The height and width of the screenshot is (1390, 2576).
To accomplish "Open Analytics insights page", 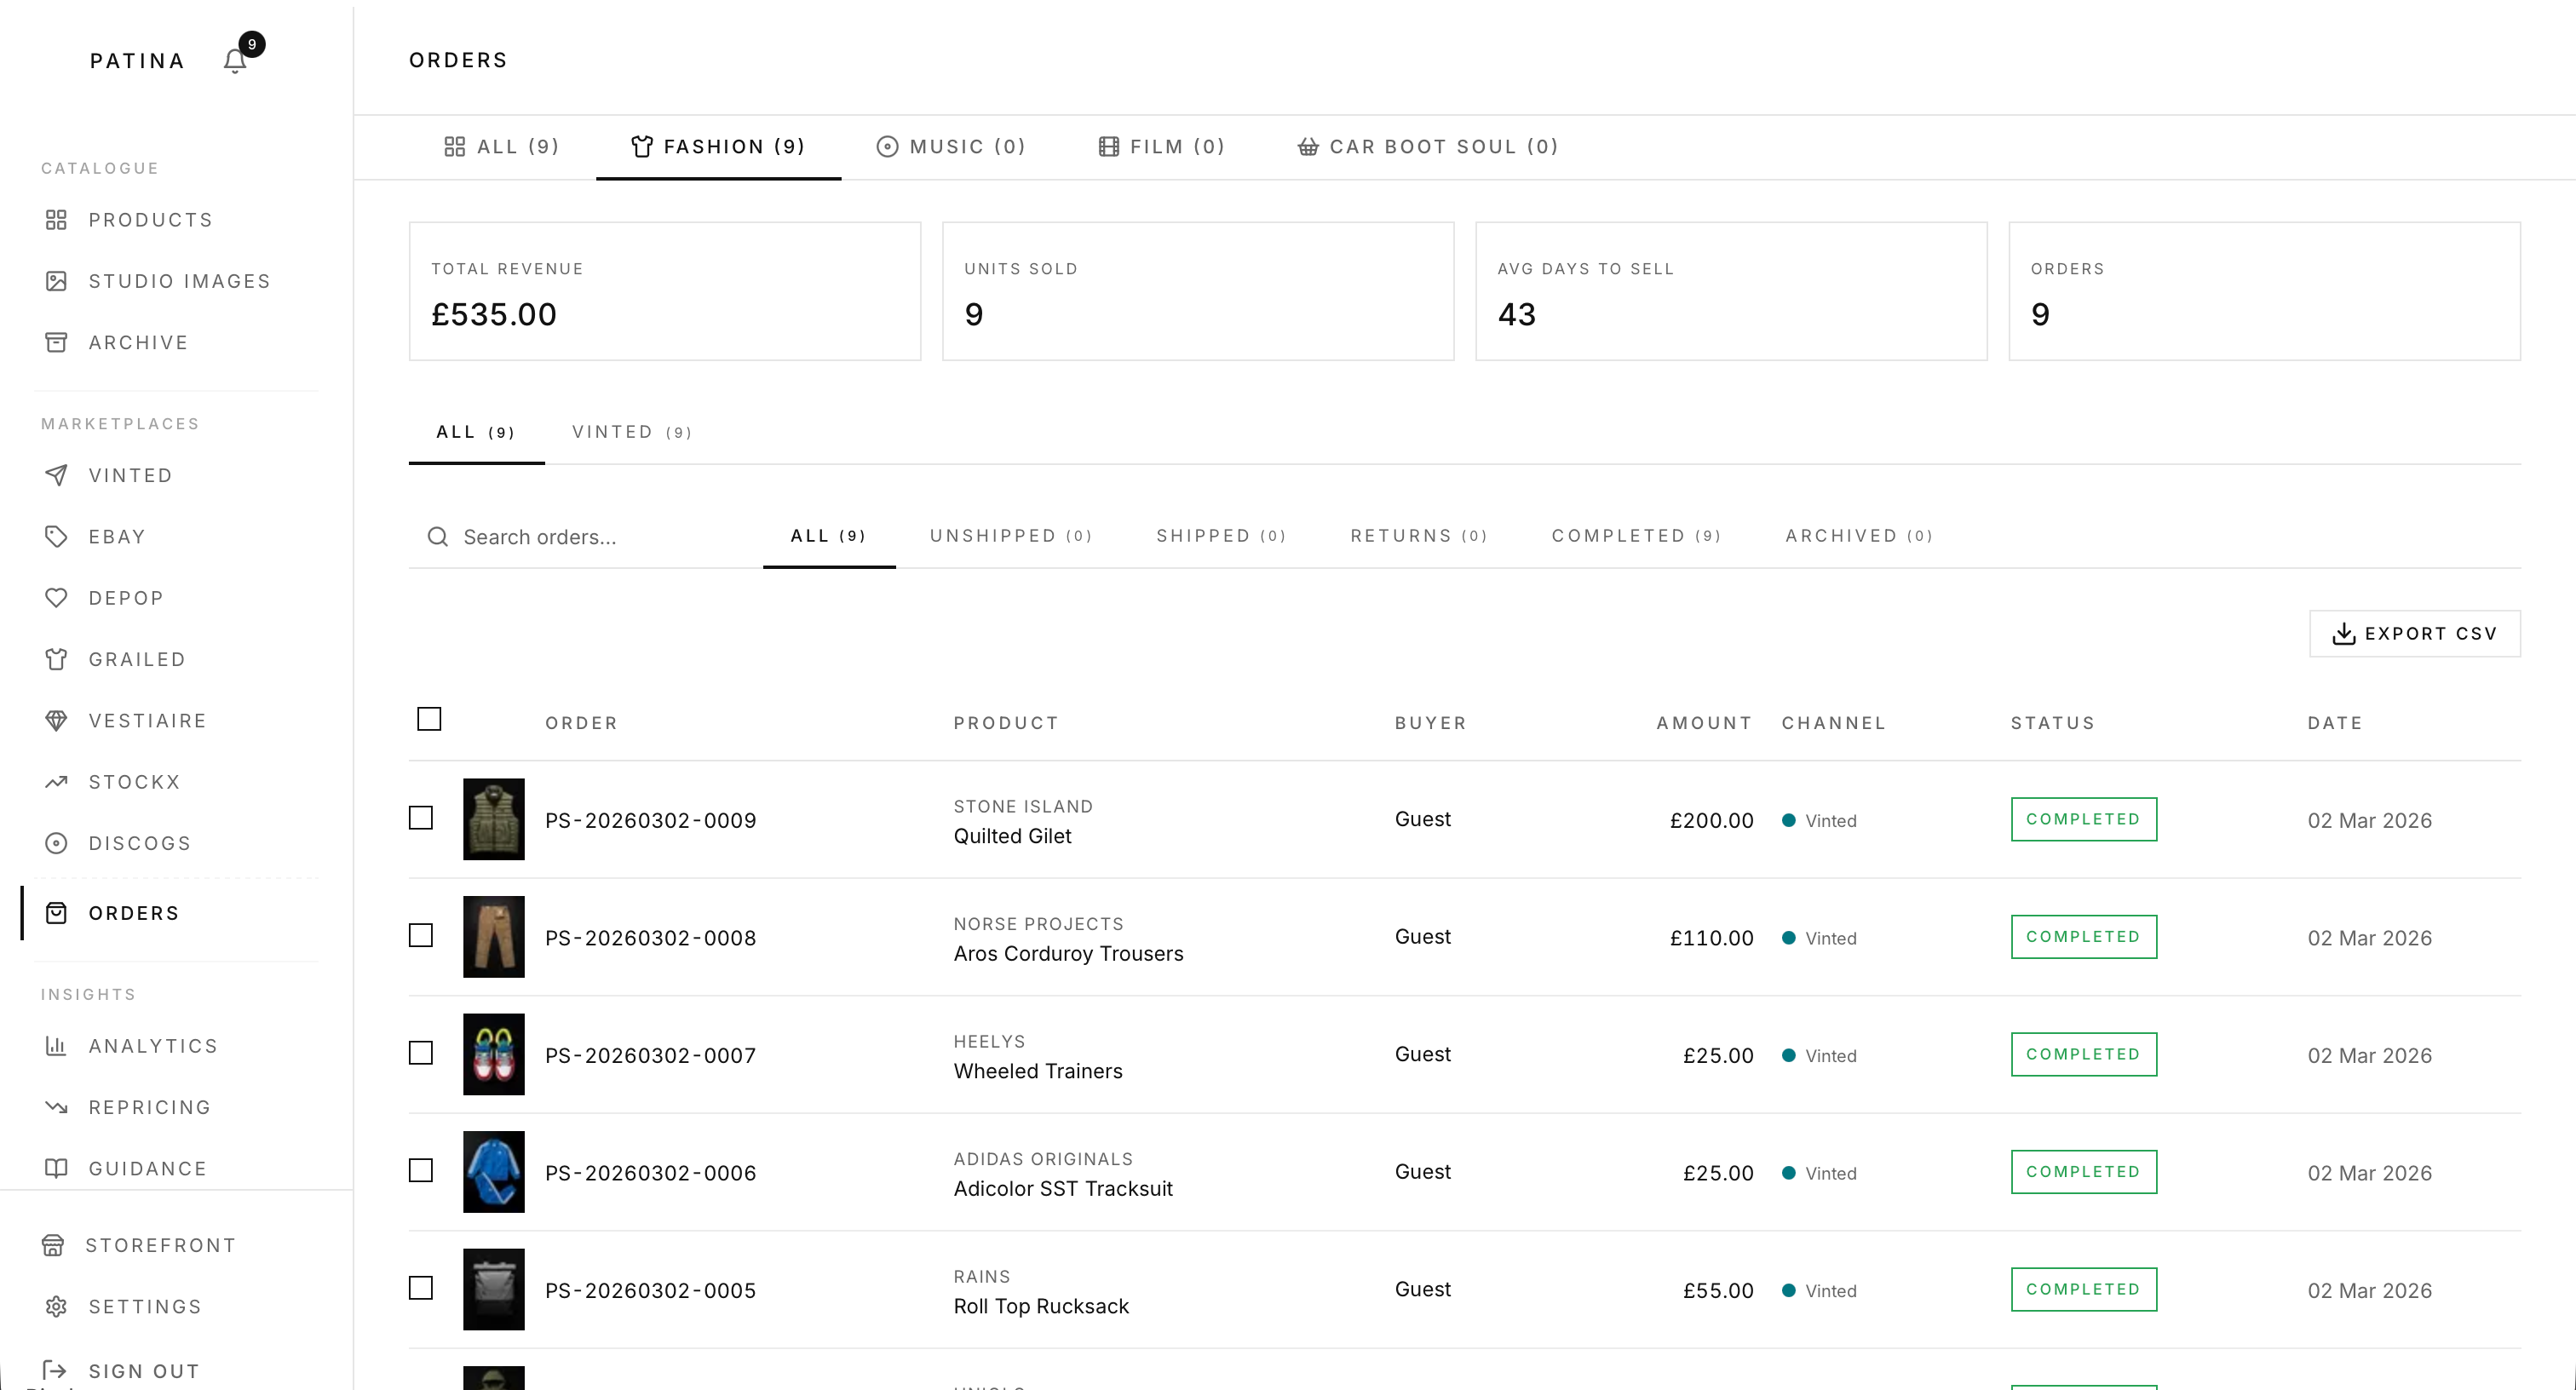I will pyautogui.click(x=152, y=1046).
